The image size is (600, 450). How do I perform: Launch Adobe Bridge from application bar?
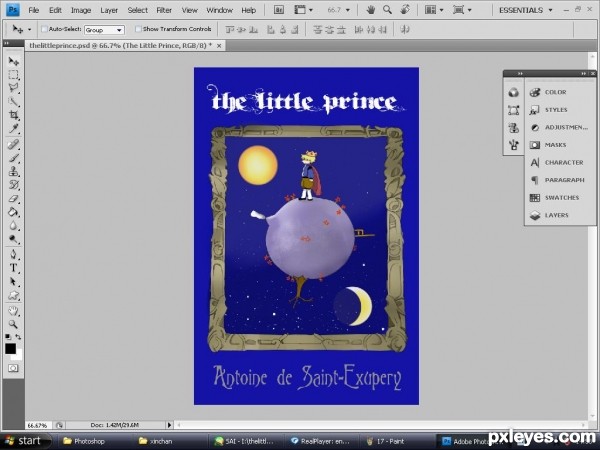pos(279,10)
